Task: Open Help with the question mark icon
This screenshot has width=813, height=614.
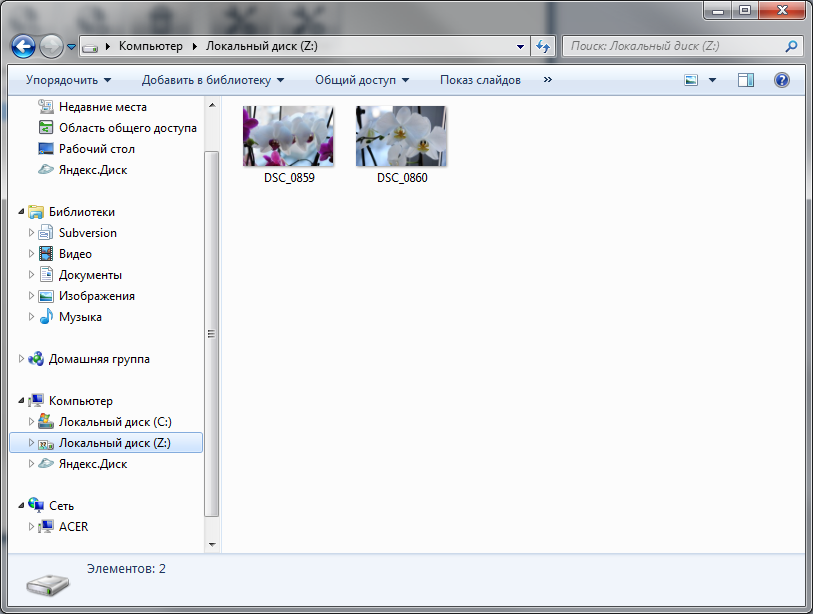Action: (x=781, y=80)
